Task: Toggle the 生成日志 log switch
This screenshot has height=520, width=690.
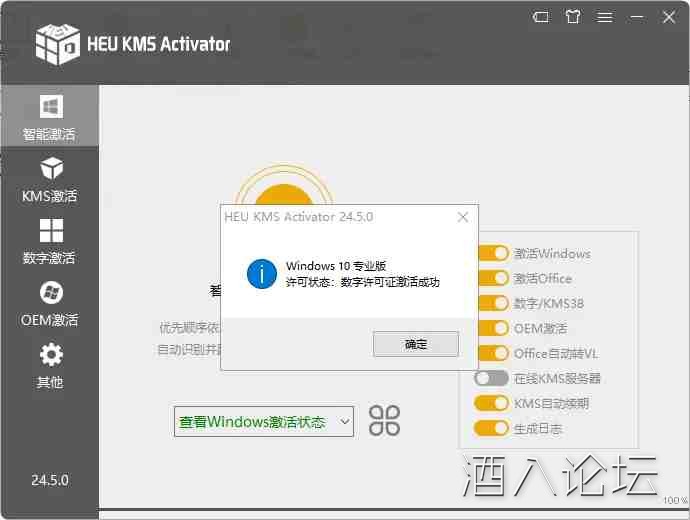Action: 492,429
